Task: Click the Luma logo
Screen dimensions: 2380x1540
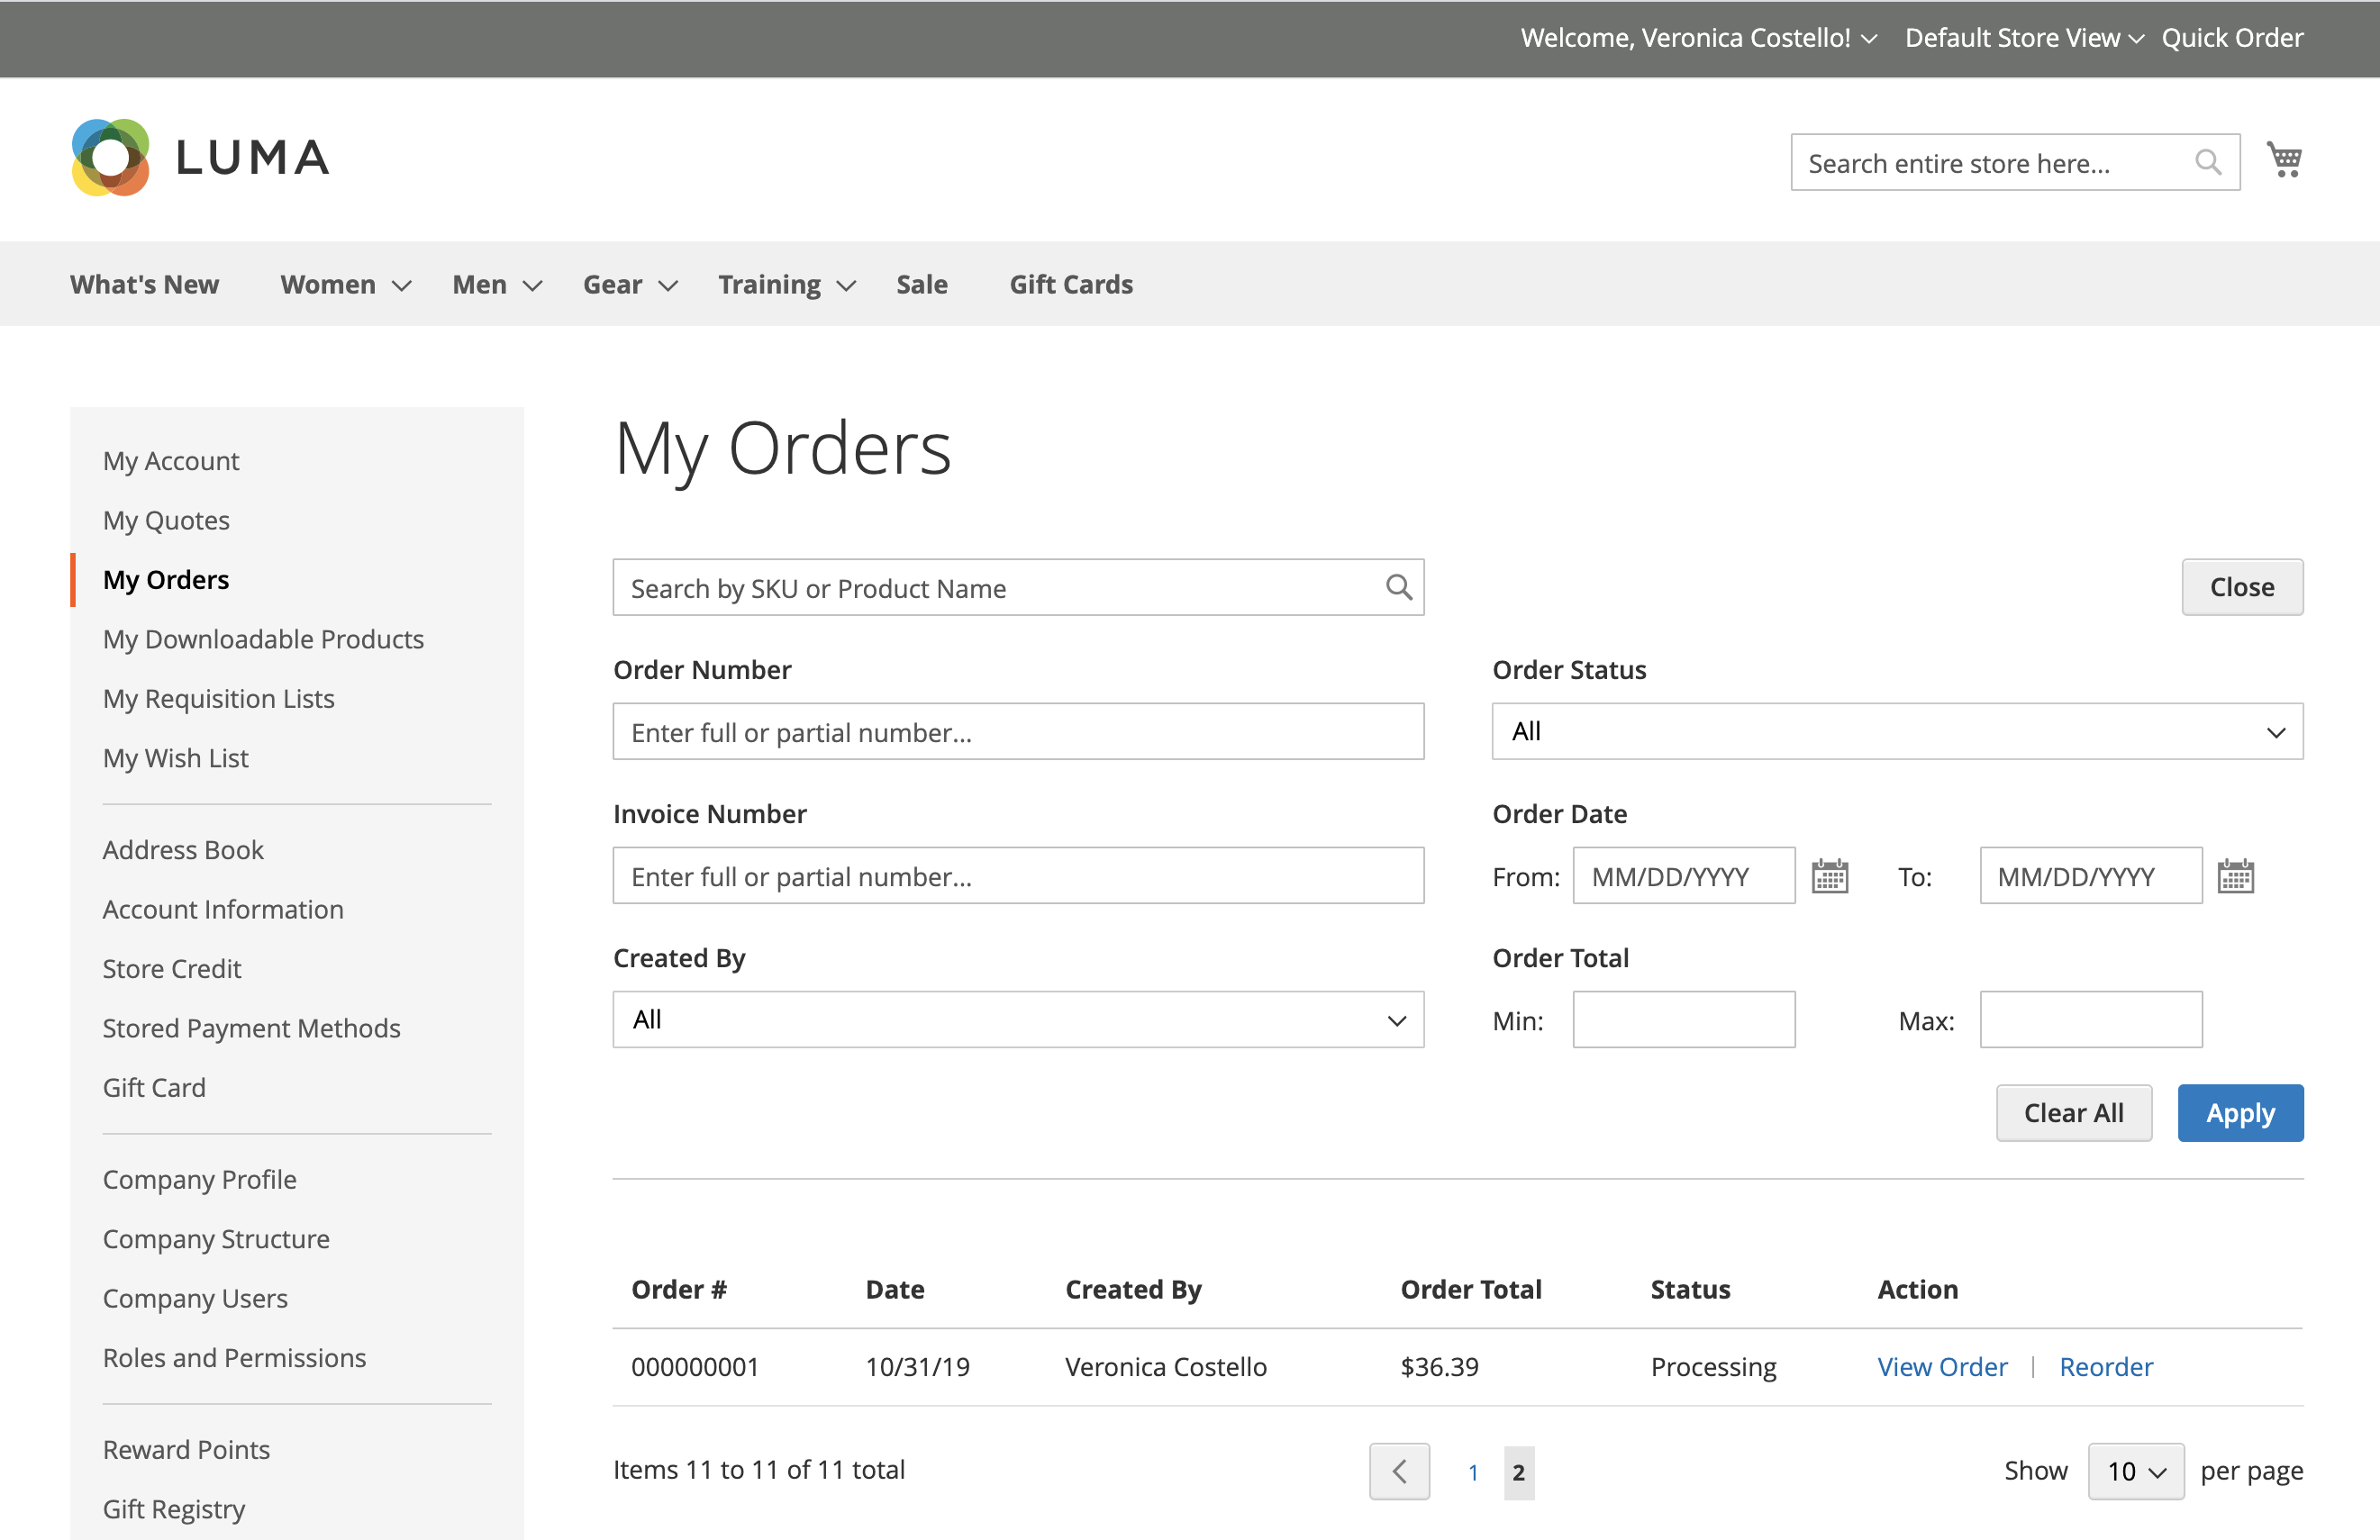Action: [x=200, y=158]
